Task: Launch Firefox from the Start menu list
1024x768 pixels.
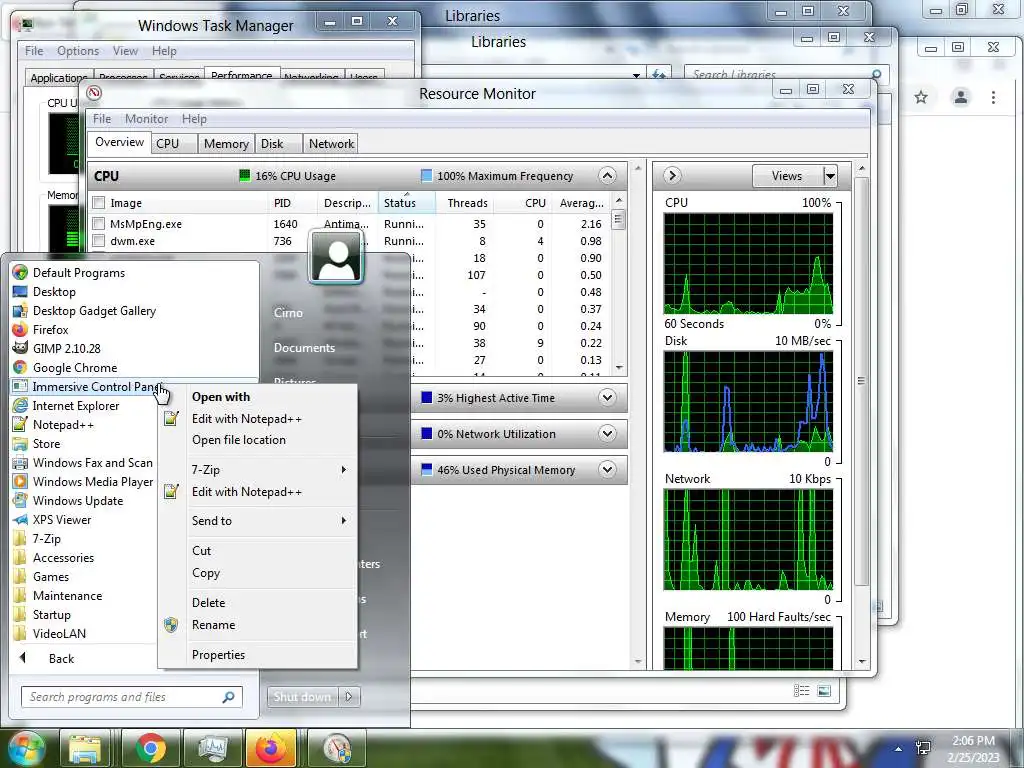Action: point(50,330)
